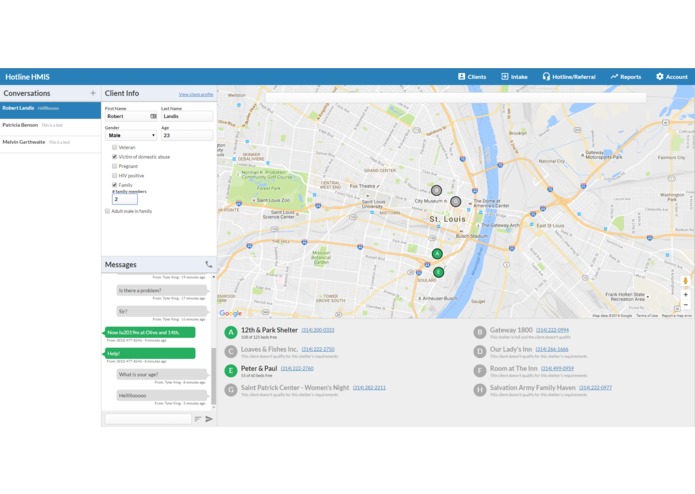Click gray F badge for Room at The Inn

[480, 370]
